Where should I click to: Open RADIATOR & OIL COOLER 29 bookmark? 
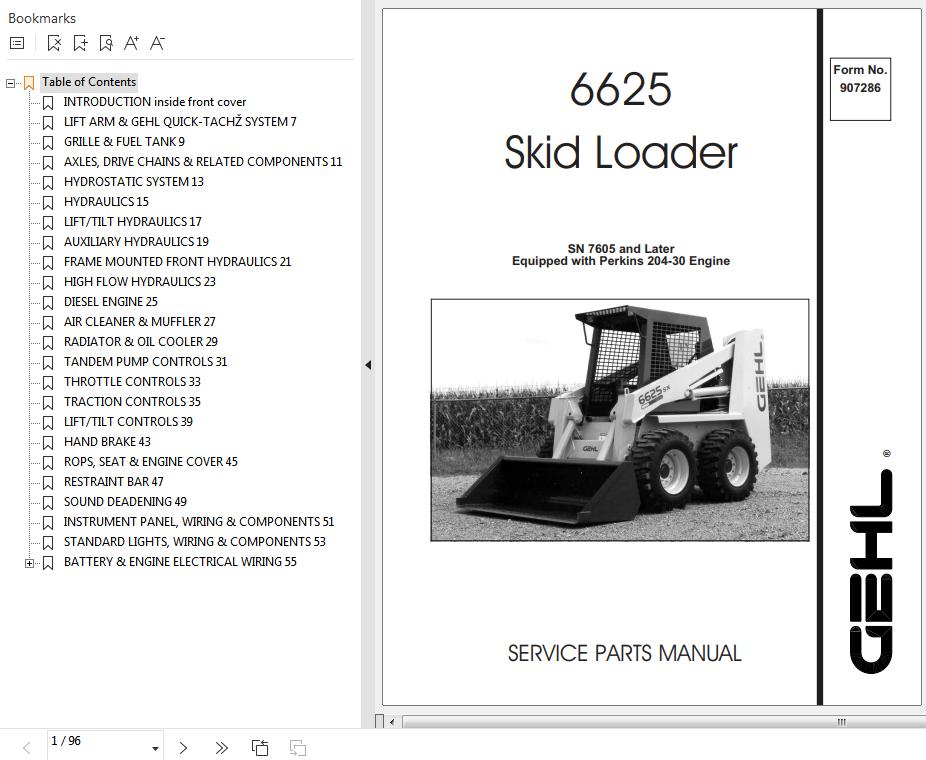click(x=141, y=342)
